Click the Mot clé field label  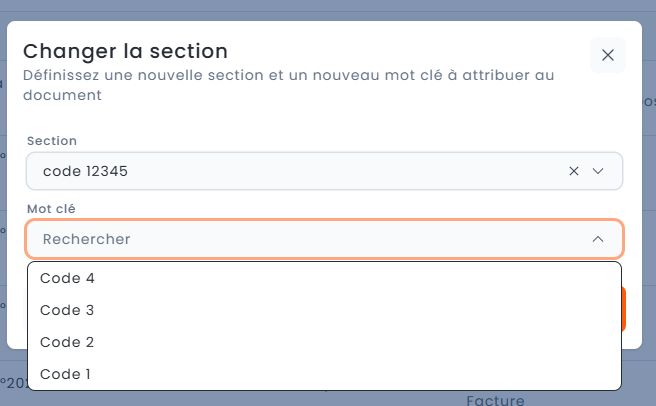pyautogui.click(x=52, y=208)
